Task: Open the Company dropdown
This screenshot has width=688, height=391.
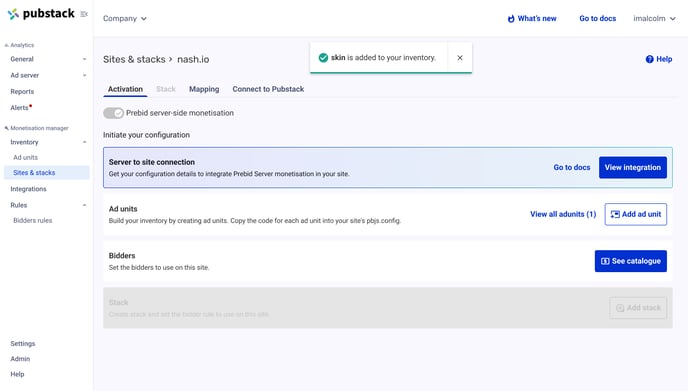Action: pyautogui.click(x=125, y=18)
